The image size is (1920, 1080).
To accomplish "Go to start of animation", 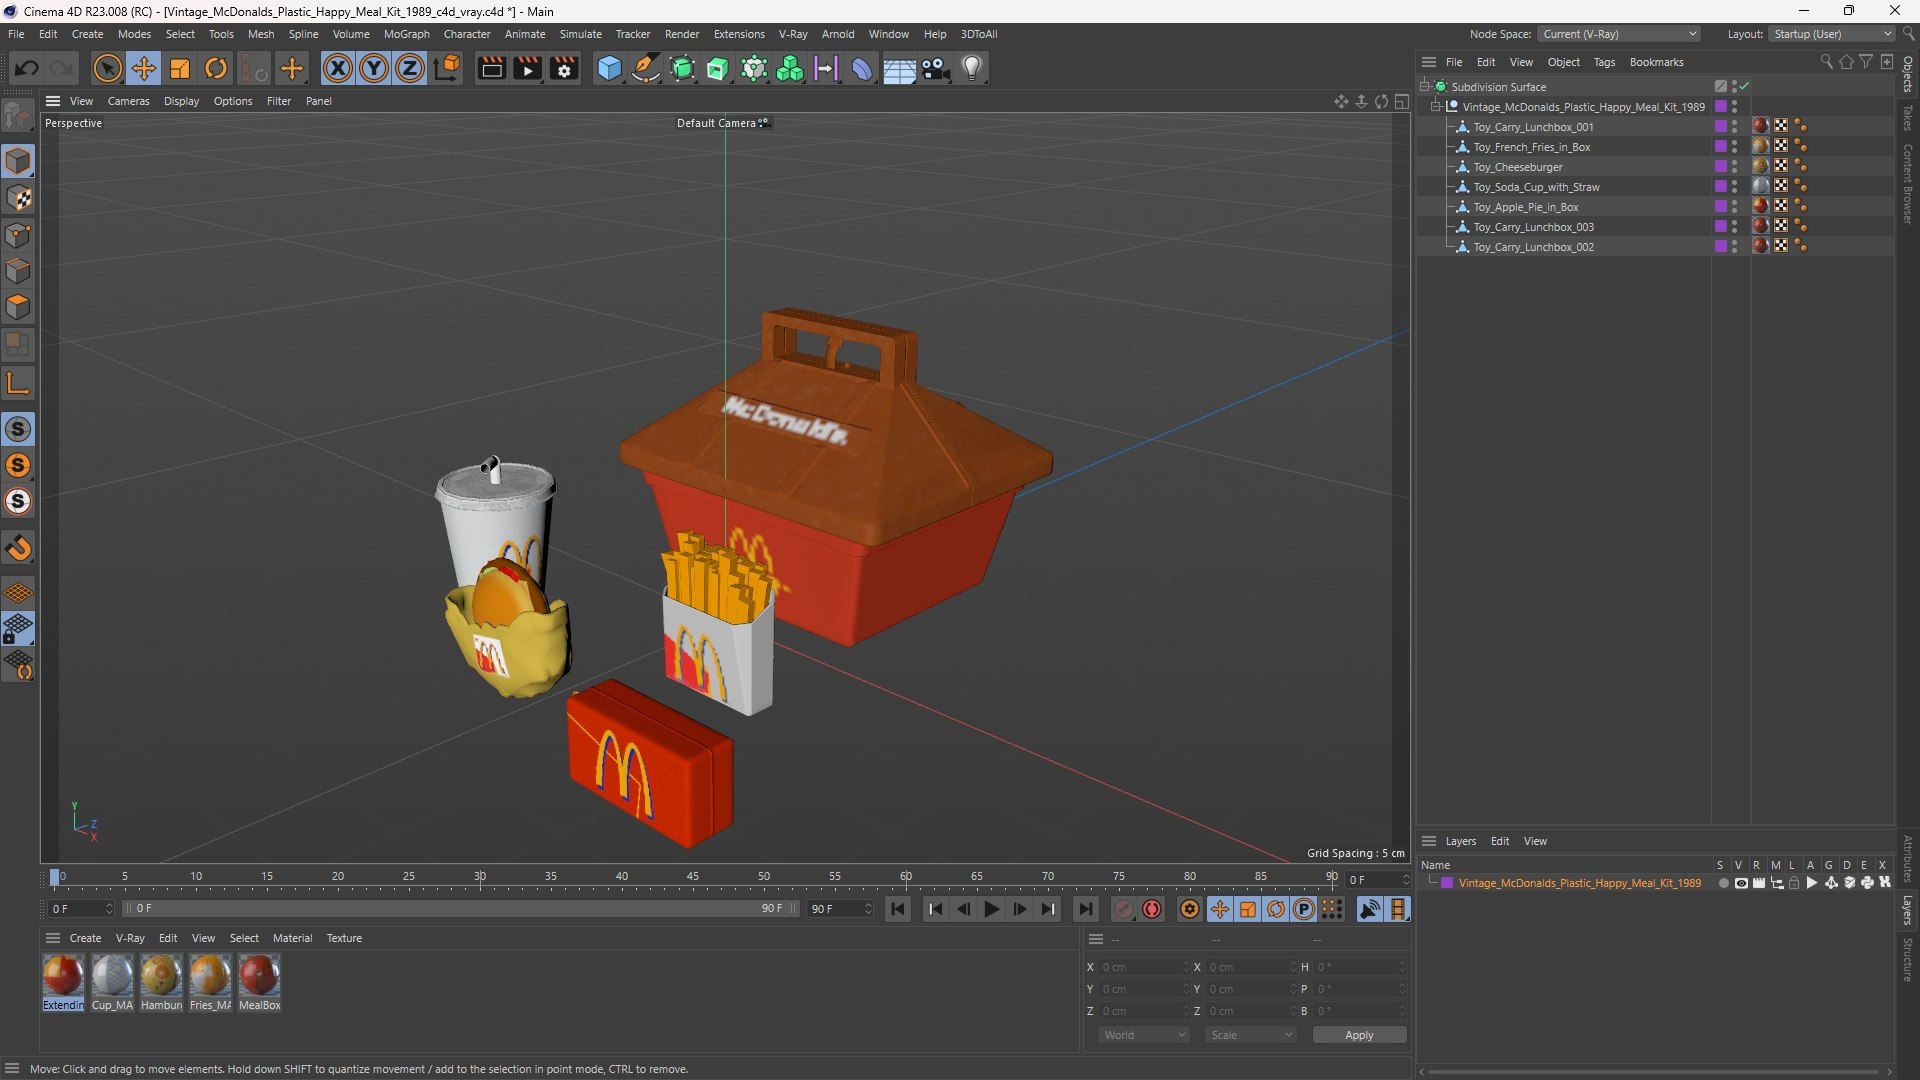I will click(x=898, y=909).
